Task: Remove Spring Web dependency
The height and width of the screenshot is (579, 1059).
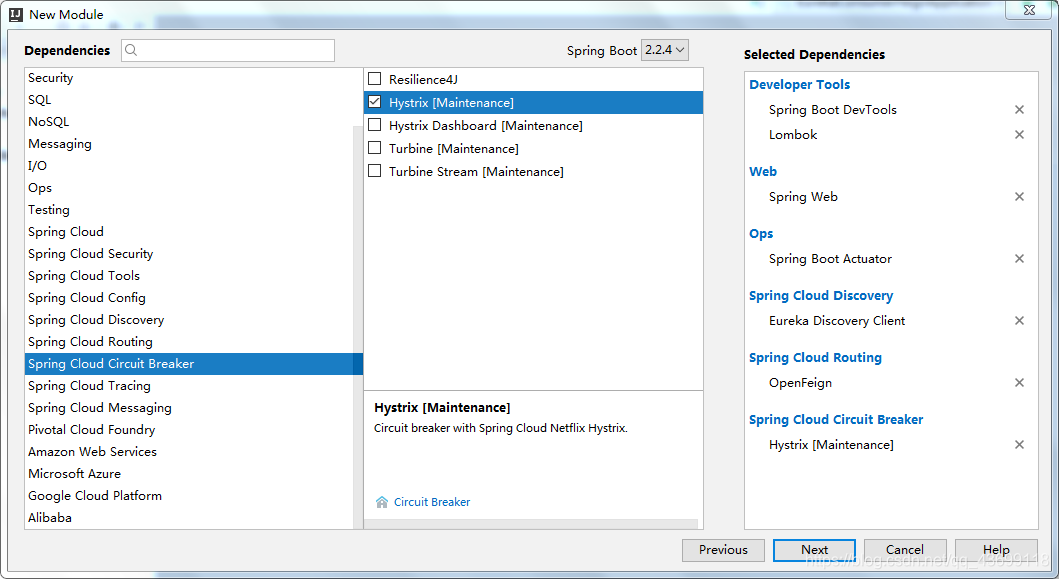Action: [x=1019, y=197]
